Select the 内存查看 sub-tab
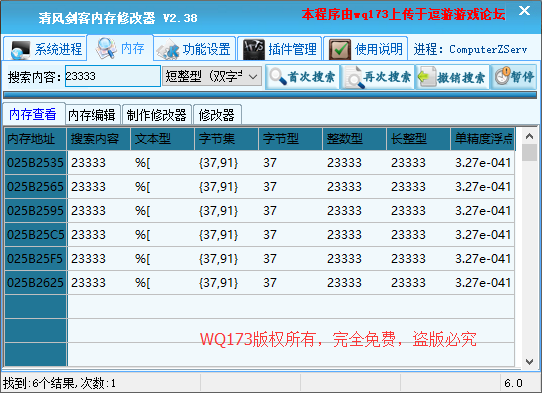Image resolution: width=542 pixels, height=393 pixels. 33,114
